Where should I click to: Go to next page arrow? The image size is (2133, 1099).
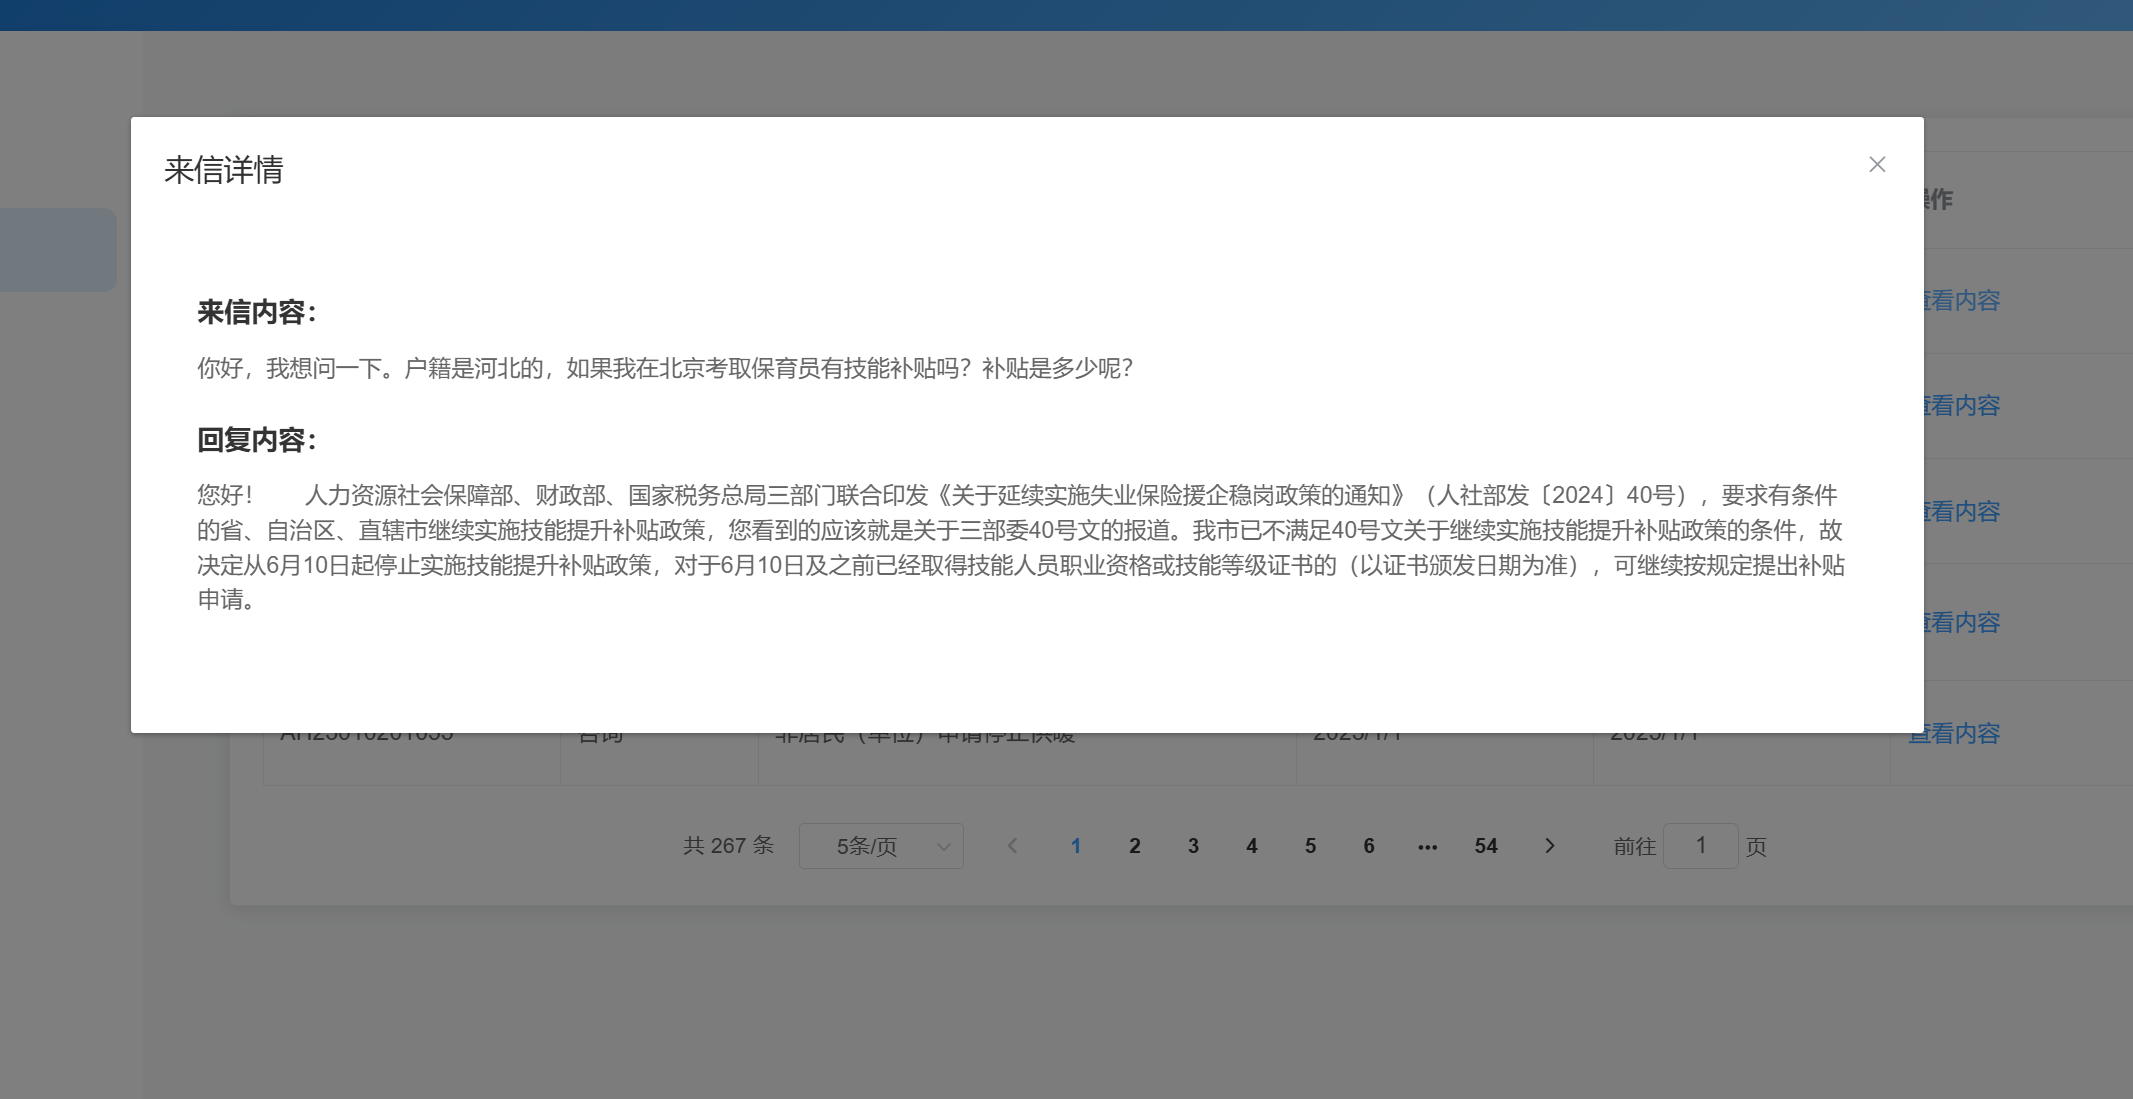[x=1549, y=846]
